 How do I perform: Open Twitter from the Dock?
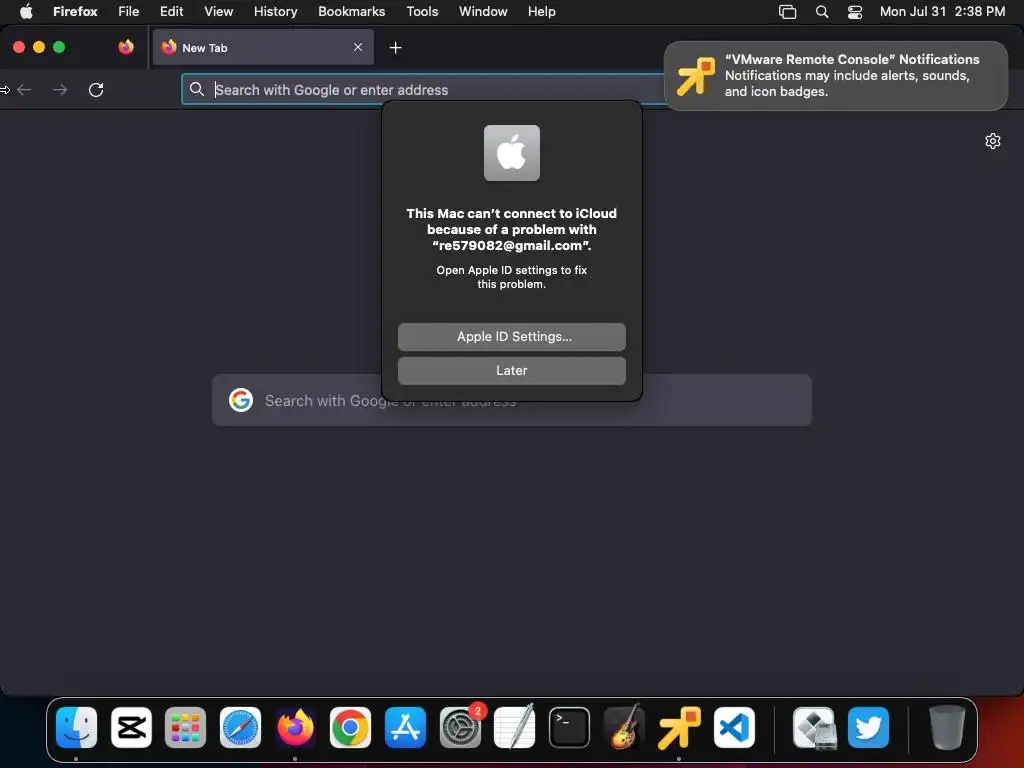(869, 727)
